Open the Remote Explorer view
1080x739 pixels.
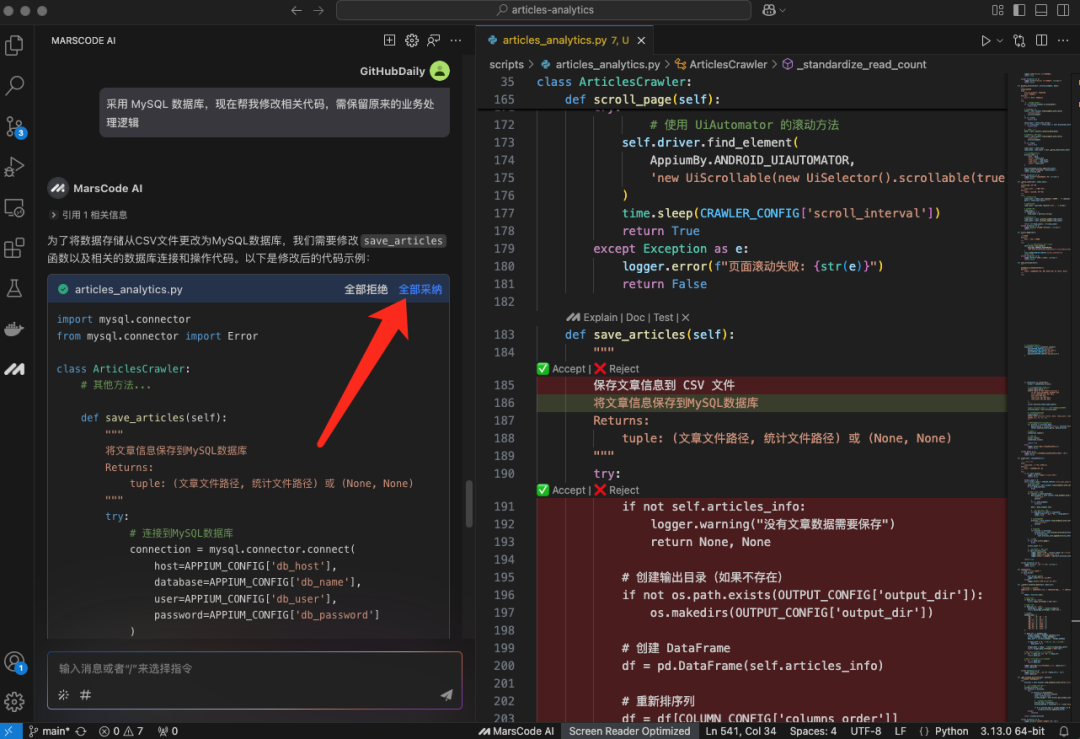[x=14, y=207]
